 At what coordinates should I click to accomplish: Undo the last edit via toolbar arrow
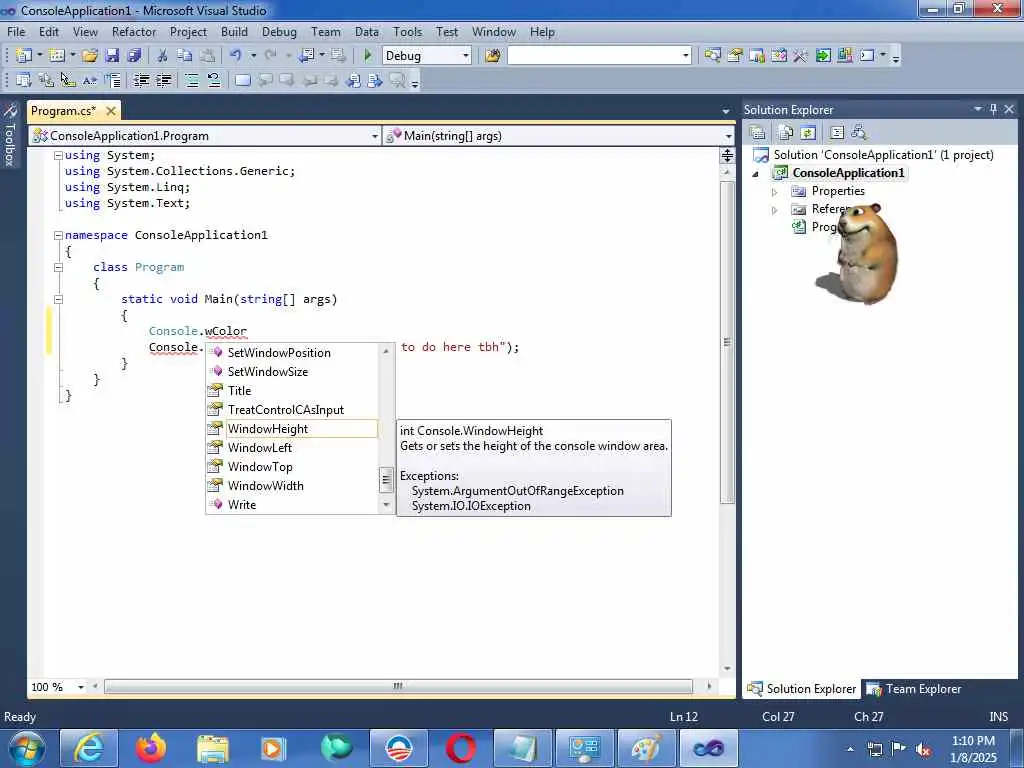[236, 56]
